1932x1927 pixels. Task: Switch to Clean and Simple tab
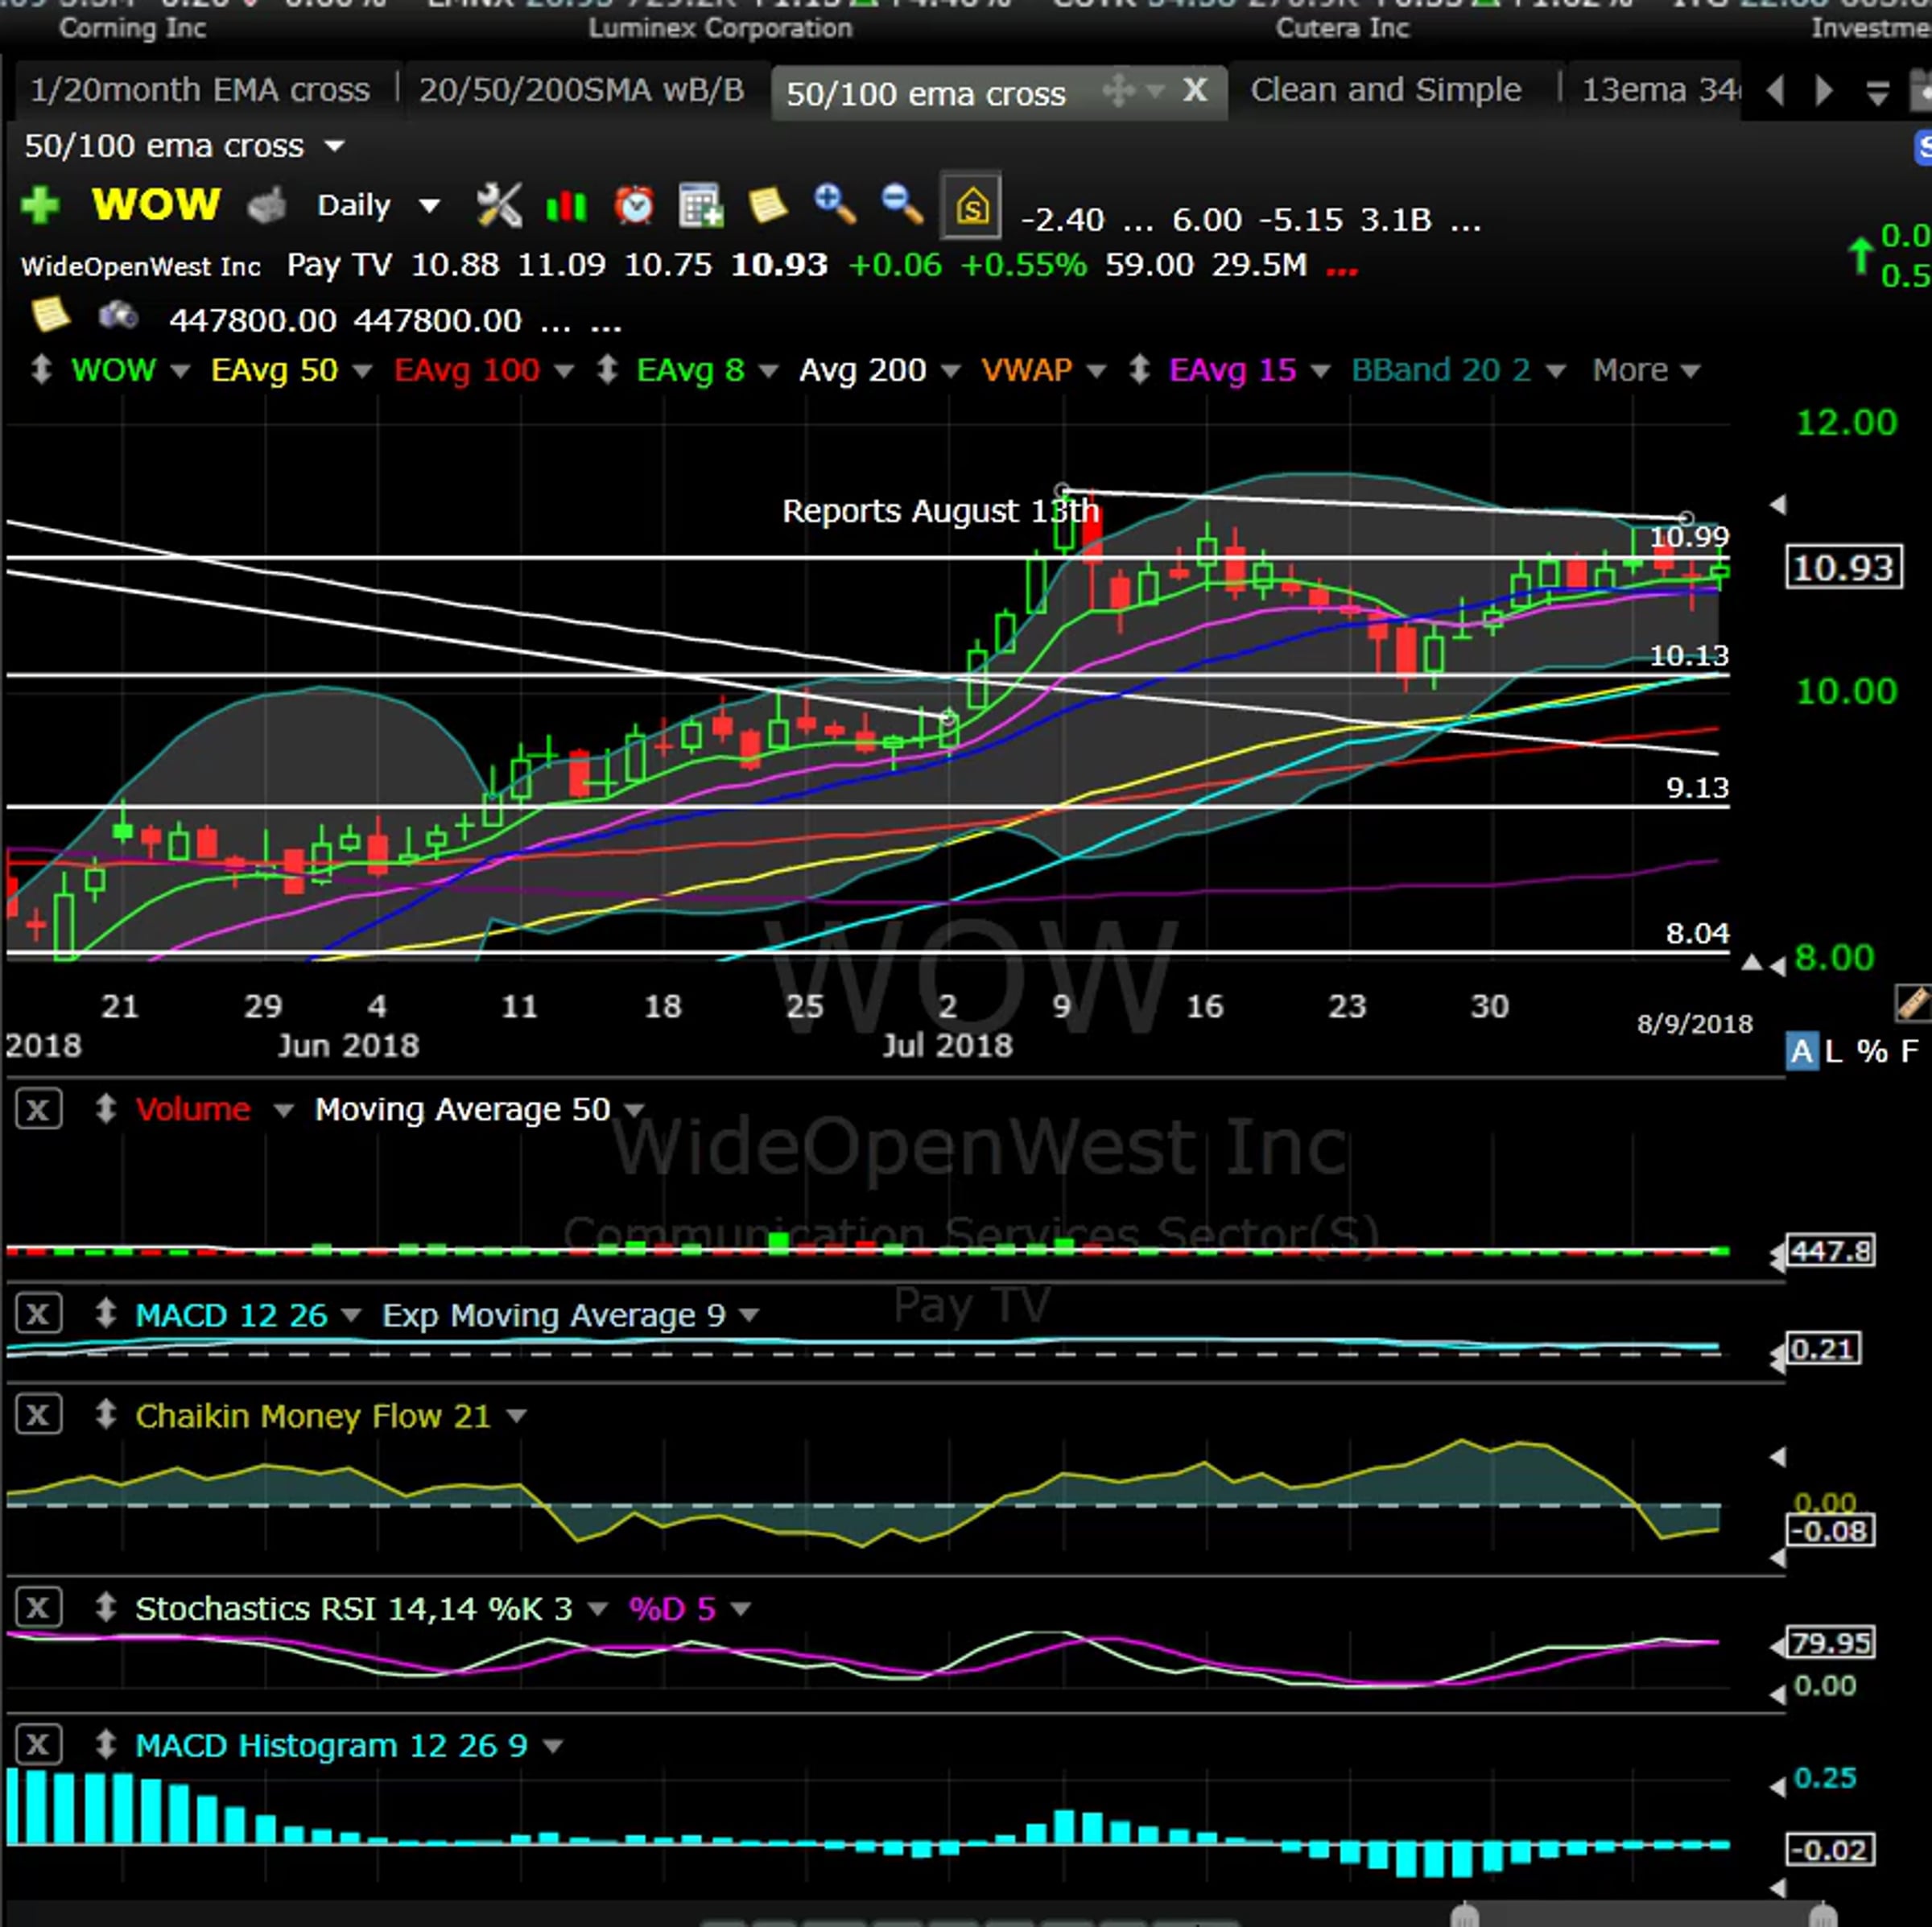point(1386,90)
